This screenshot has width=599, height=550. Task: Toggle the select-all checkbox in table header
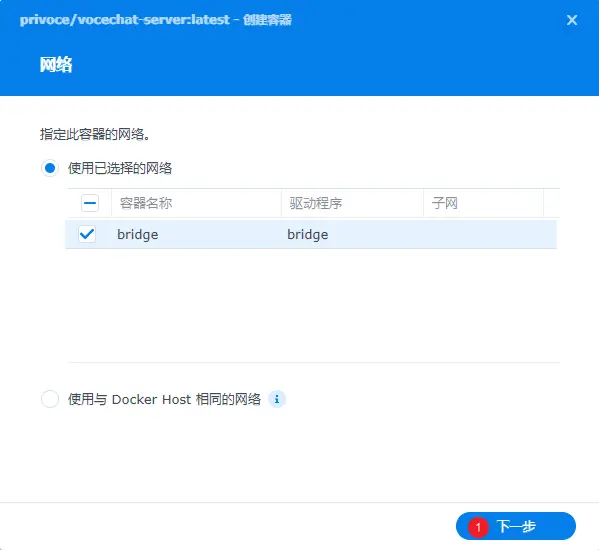pos(90,203)
